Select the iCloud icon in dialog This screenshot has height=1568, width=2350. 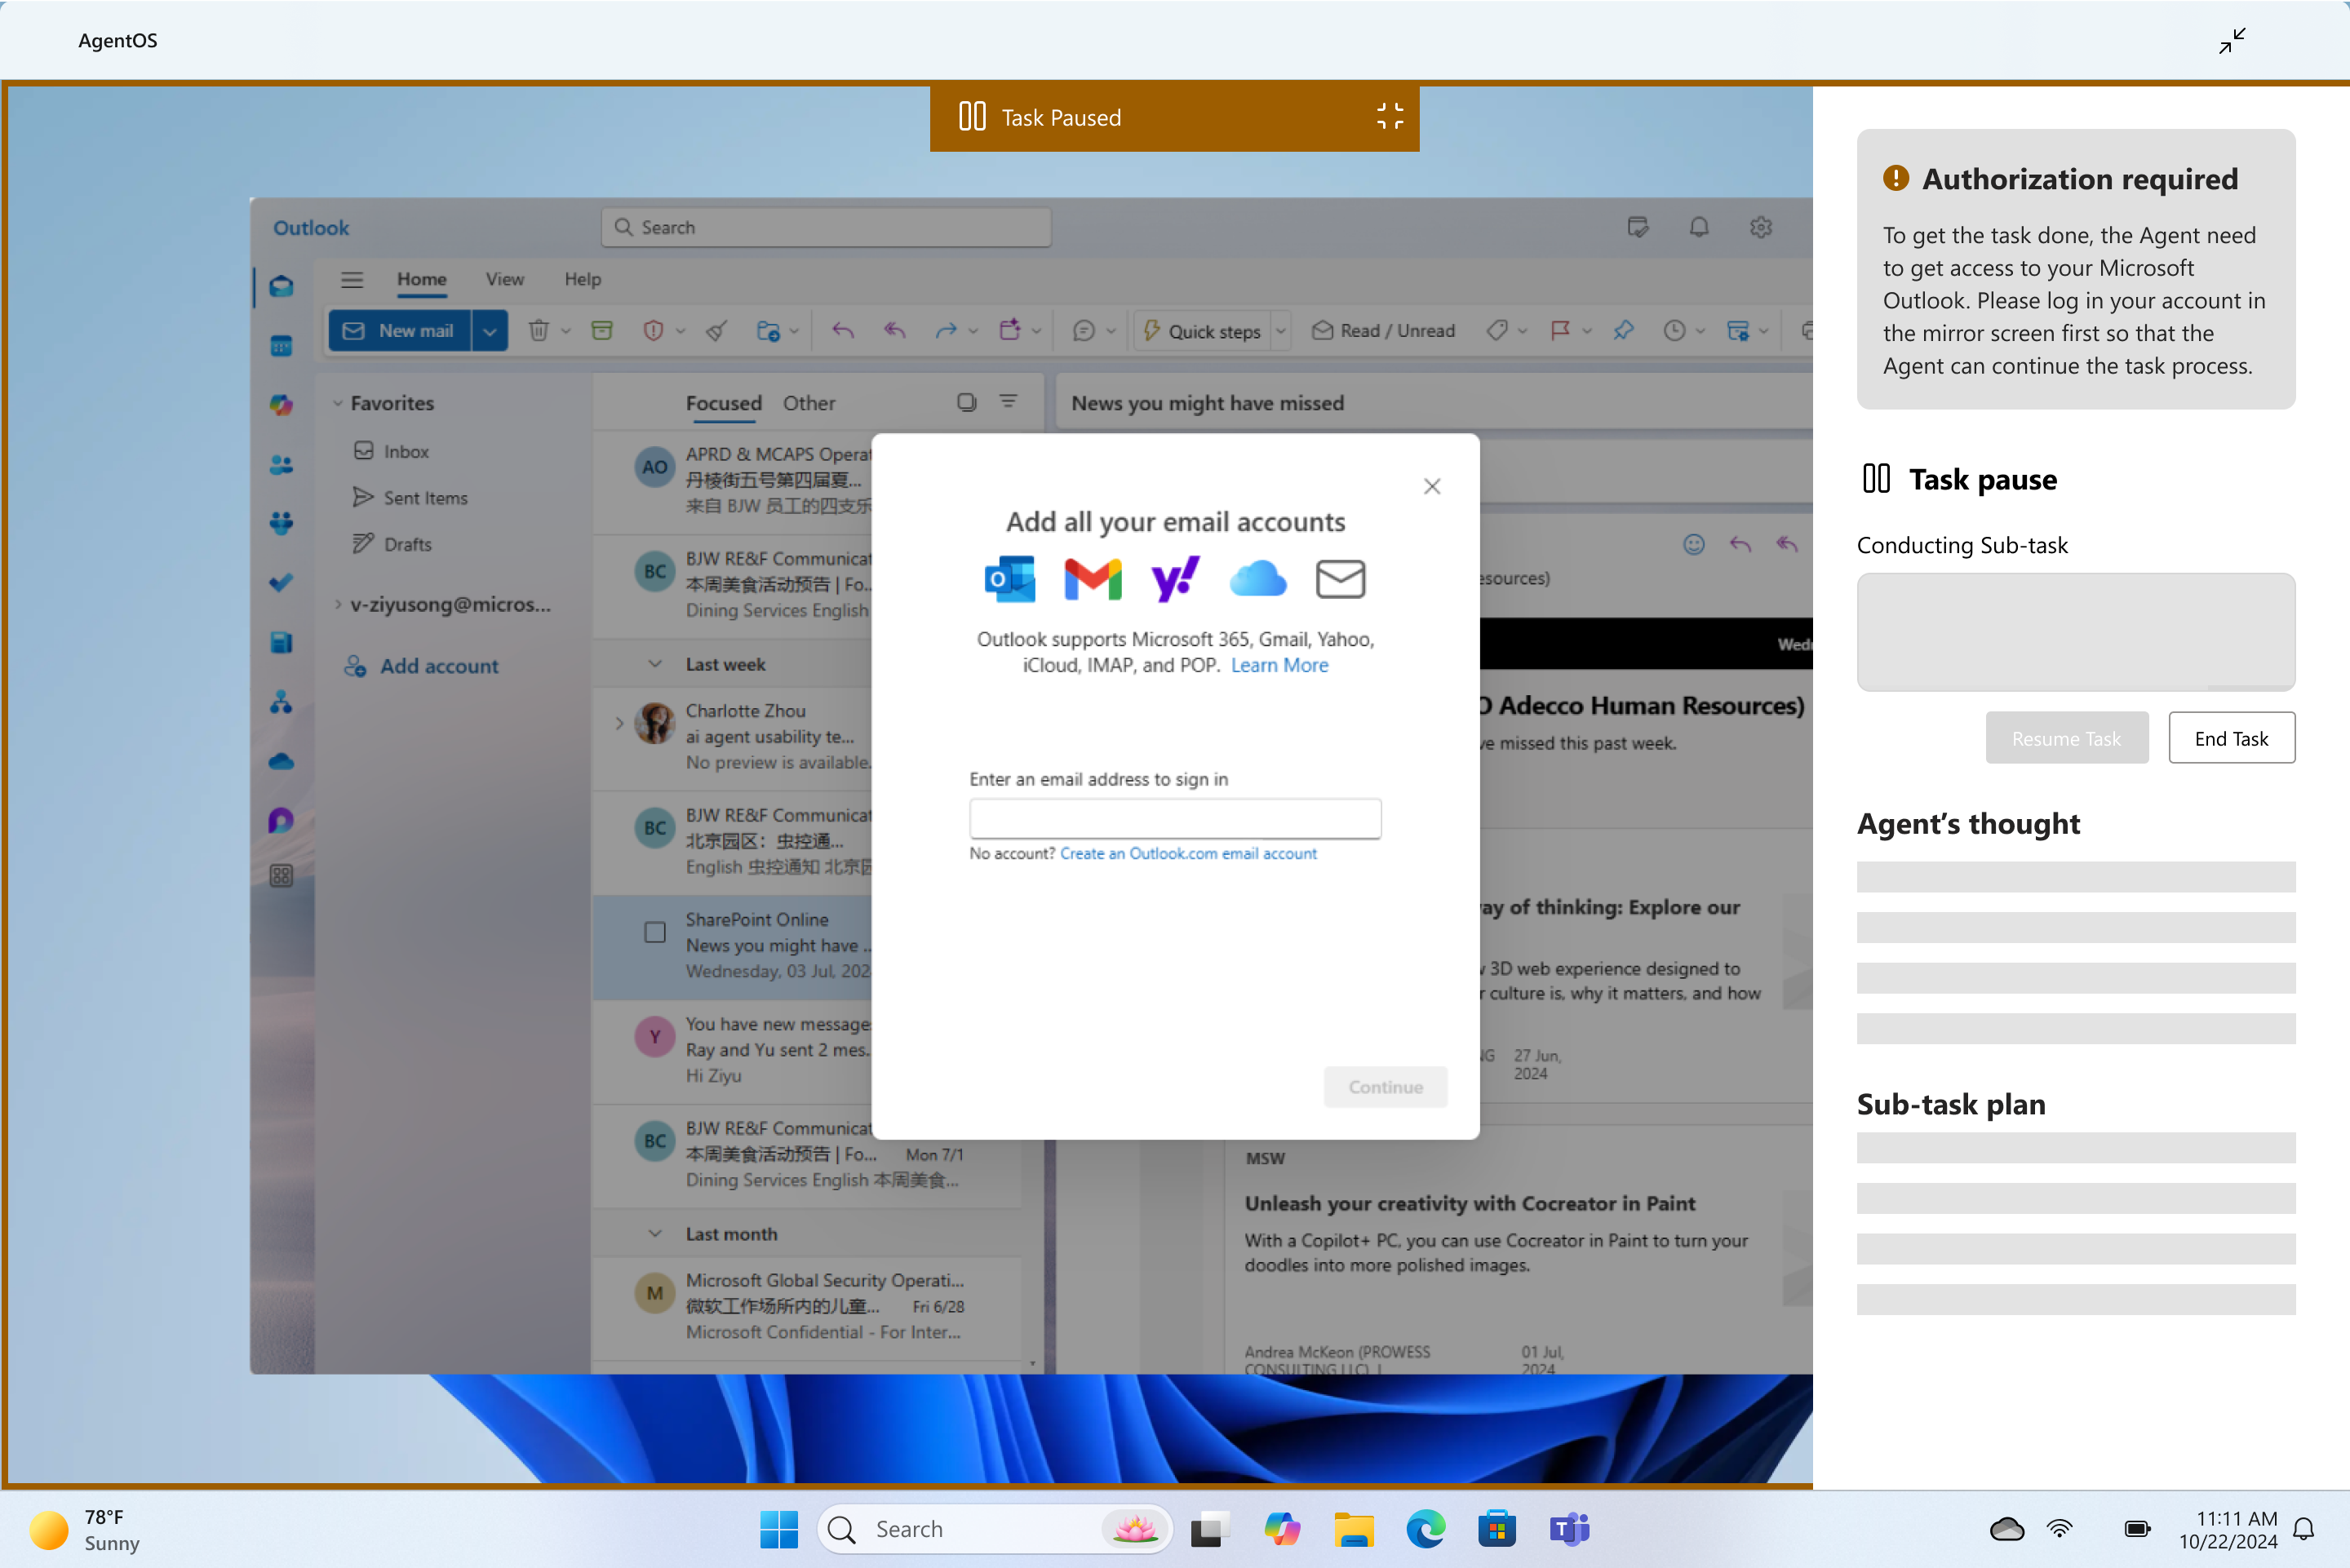tap(1257, 579)
